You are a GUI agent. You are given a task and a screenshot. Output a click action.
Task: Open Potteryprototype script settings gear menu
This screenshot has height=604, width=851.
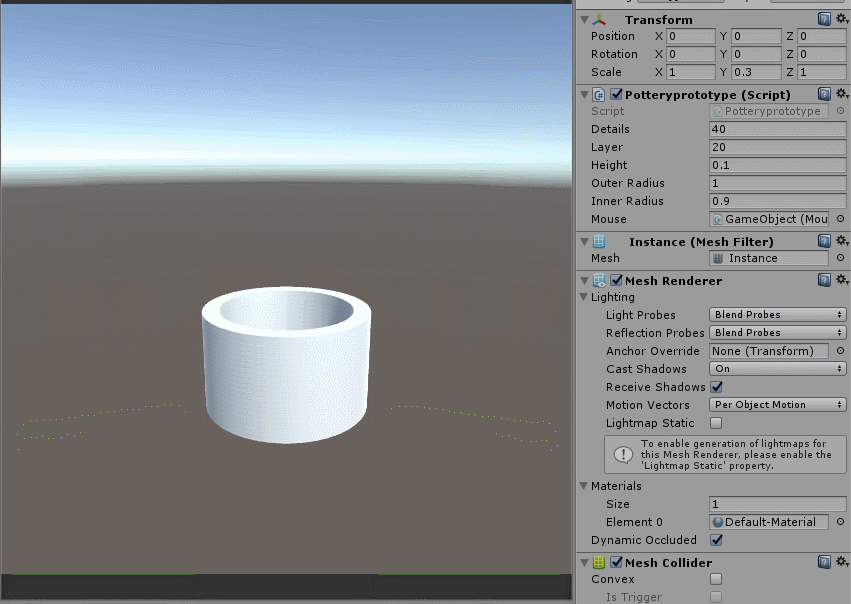(x=841, y=94)
